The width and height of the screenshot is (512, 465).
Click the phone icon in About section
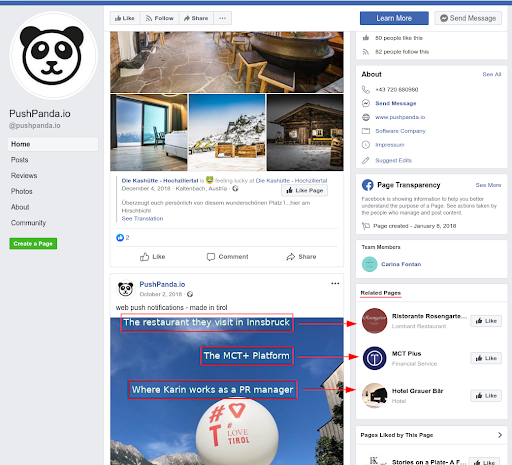point(366,90)
